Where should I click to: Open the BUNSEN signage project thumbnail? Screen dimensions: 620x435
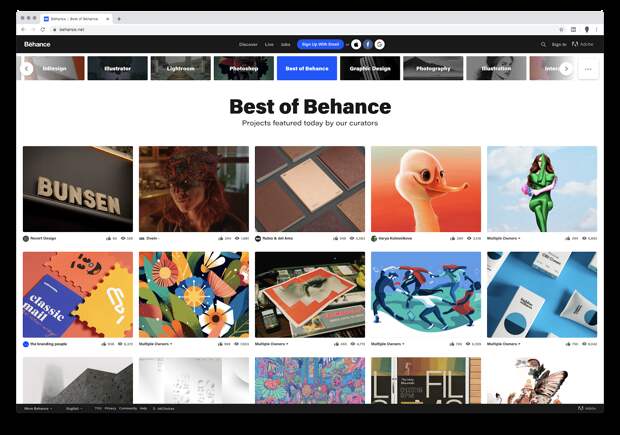coord(78,189)
